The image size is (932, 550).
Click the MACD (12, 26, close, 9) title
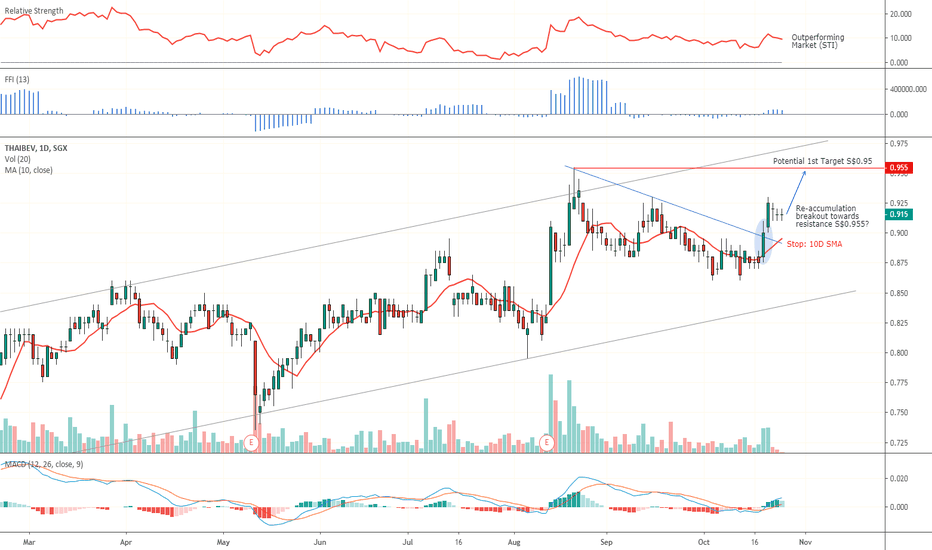(x=44, y=464)
